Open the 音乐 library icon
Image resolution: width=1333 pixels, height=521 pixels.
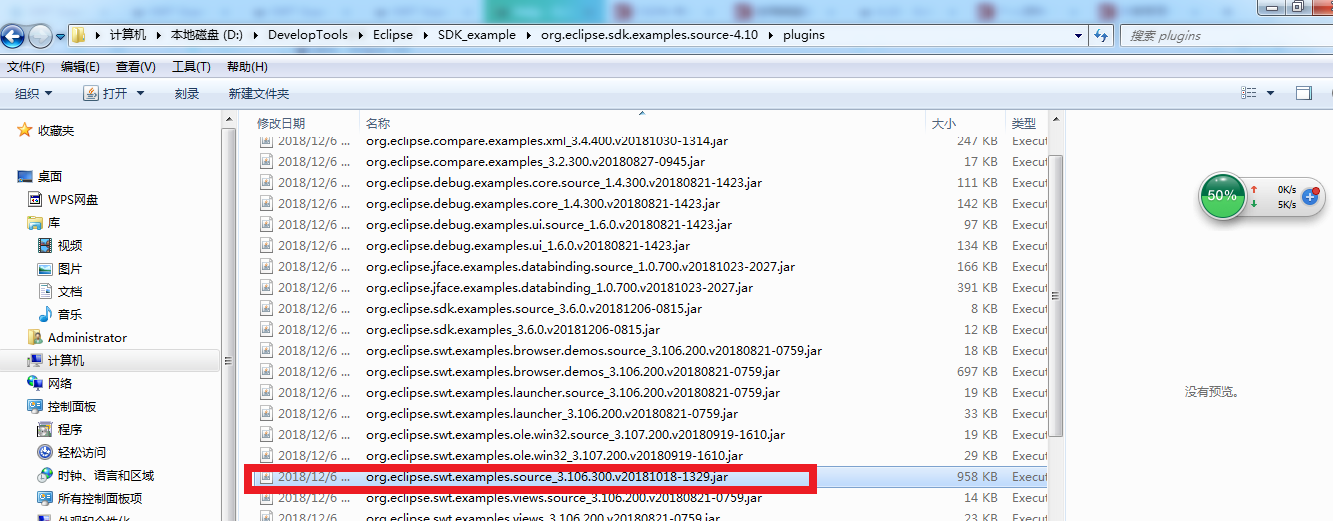[x=45, y=314]
